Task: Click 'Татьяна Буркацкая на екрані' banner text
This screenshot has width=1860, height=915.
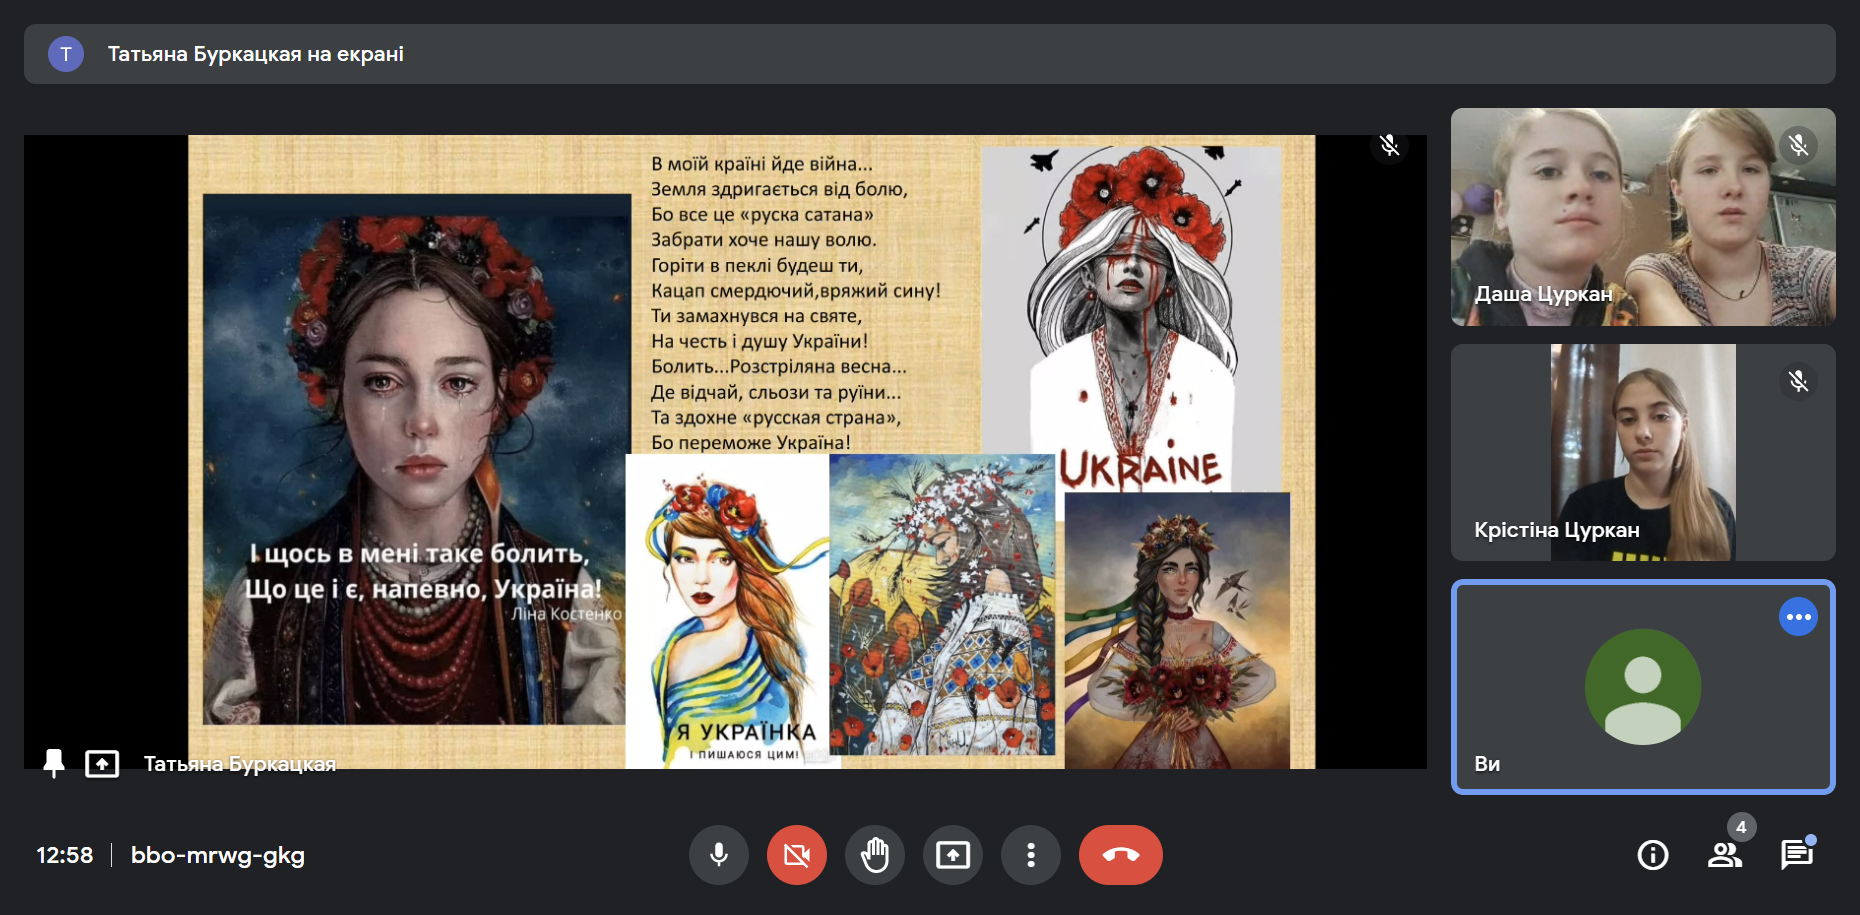Action: pyautogui.click(x=256, y=54)
